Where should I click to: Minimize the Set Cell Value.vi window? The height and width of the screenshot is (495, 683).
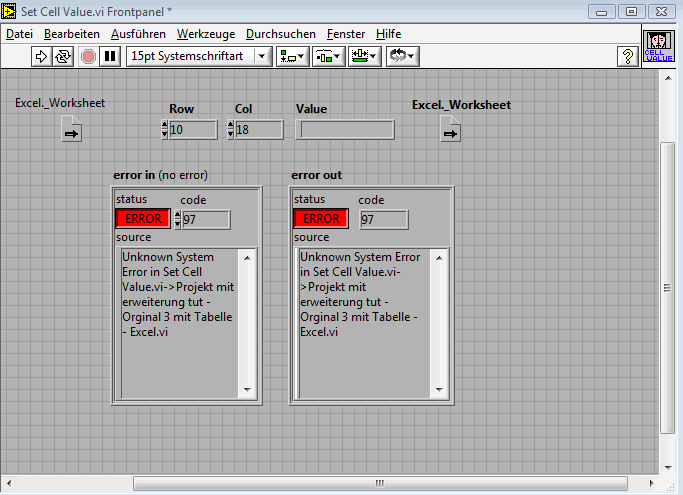point(601,12)
